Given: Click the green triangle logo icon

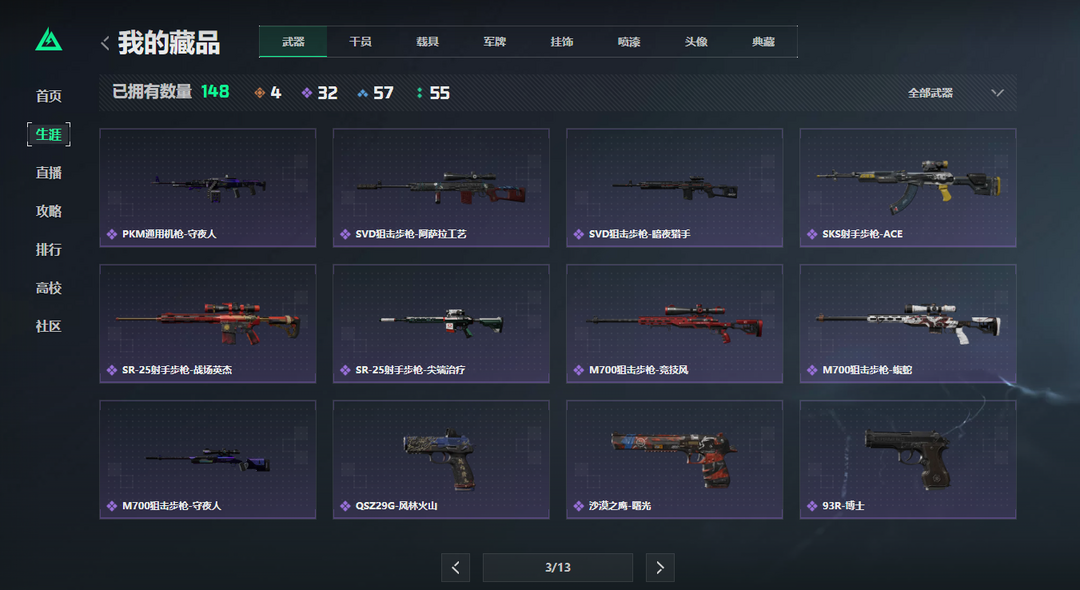Looking at the screenshot, I should 49,40.
